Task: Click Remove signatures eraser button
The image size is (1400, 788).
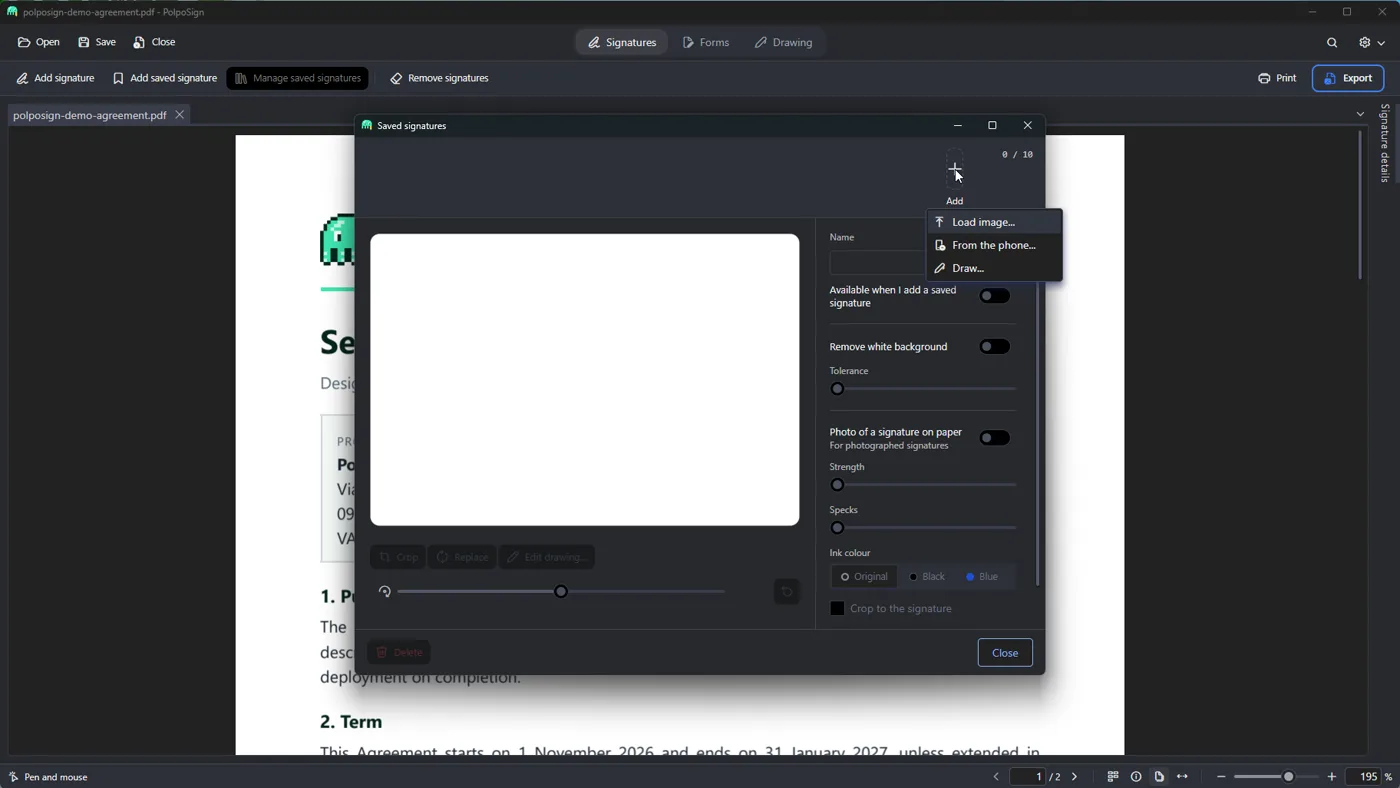Action: pyautogui.click(x=439, y=78)
